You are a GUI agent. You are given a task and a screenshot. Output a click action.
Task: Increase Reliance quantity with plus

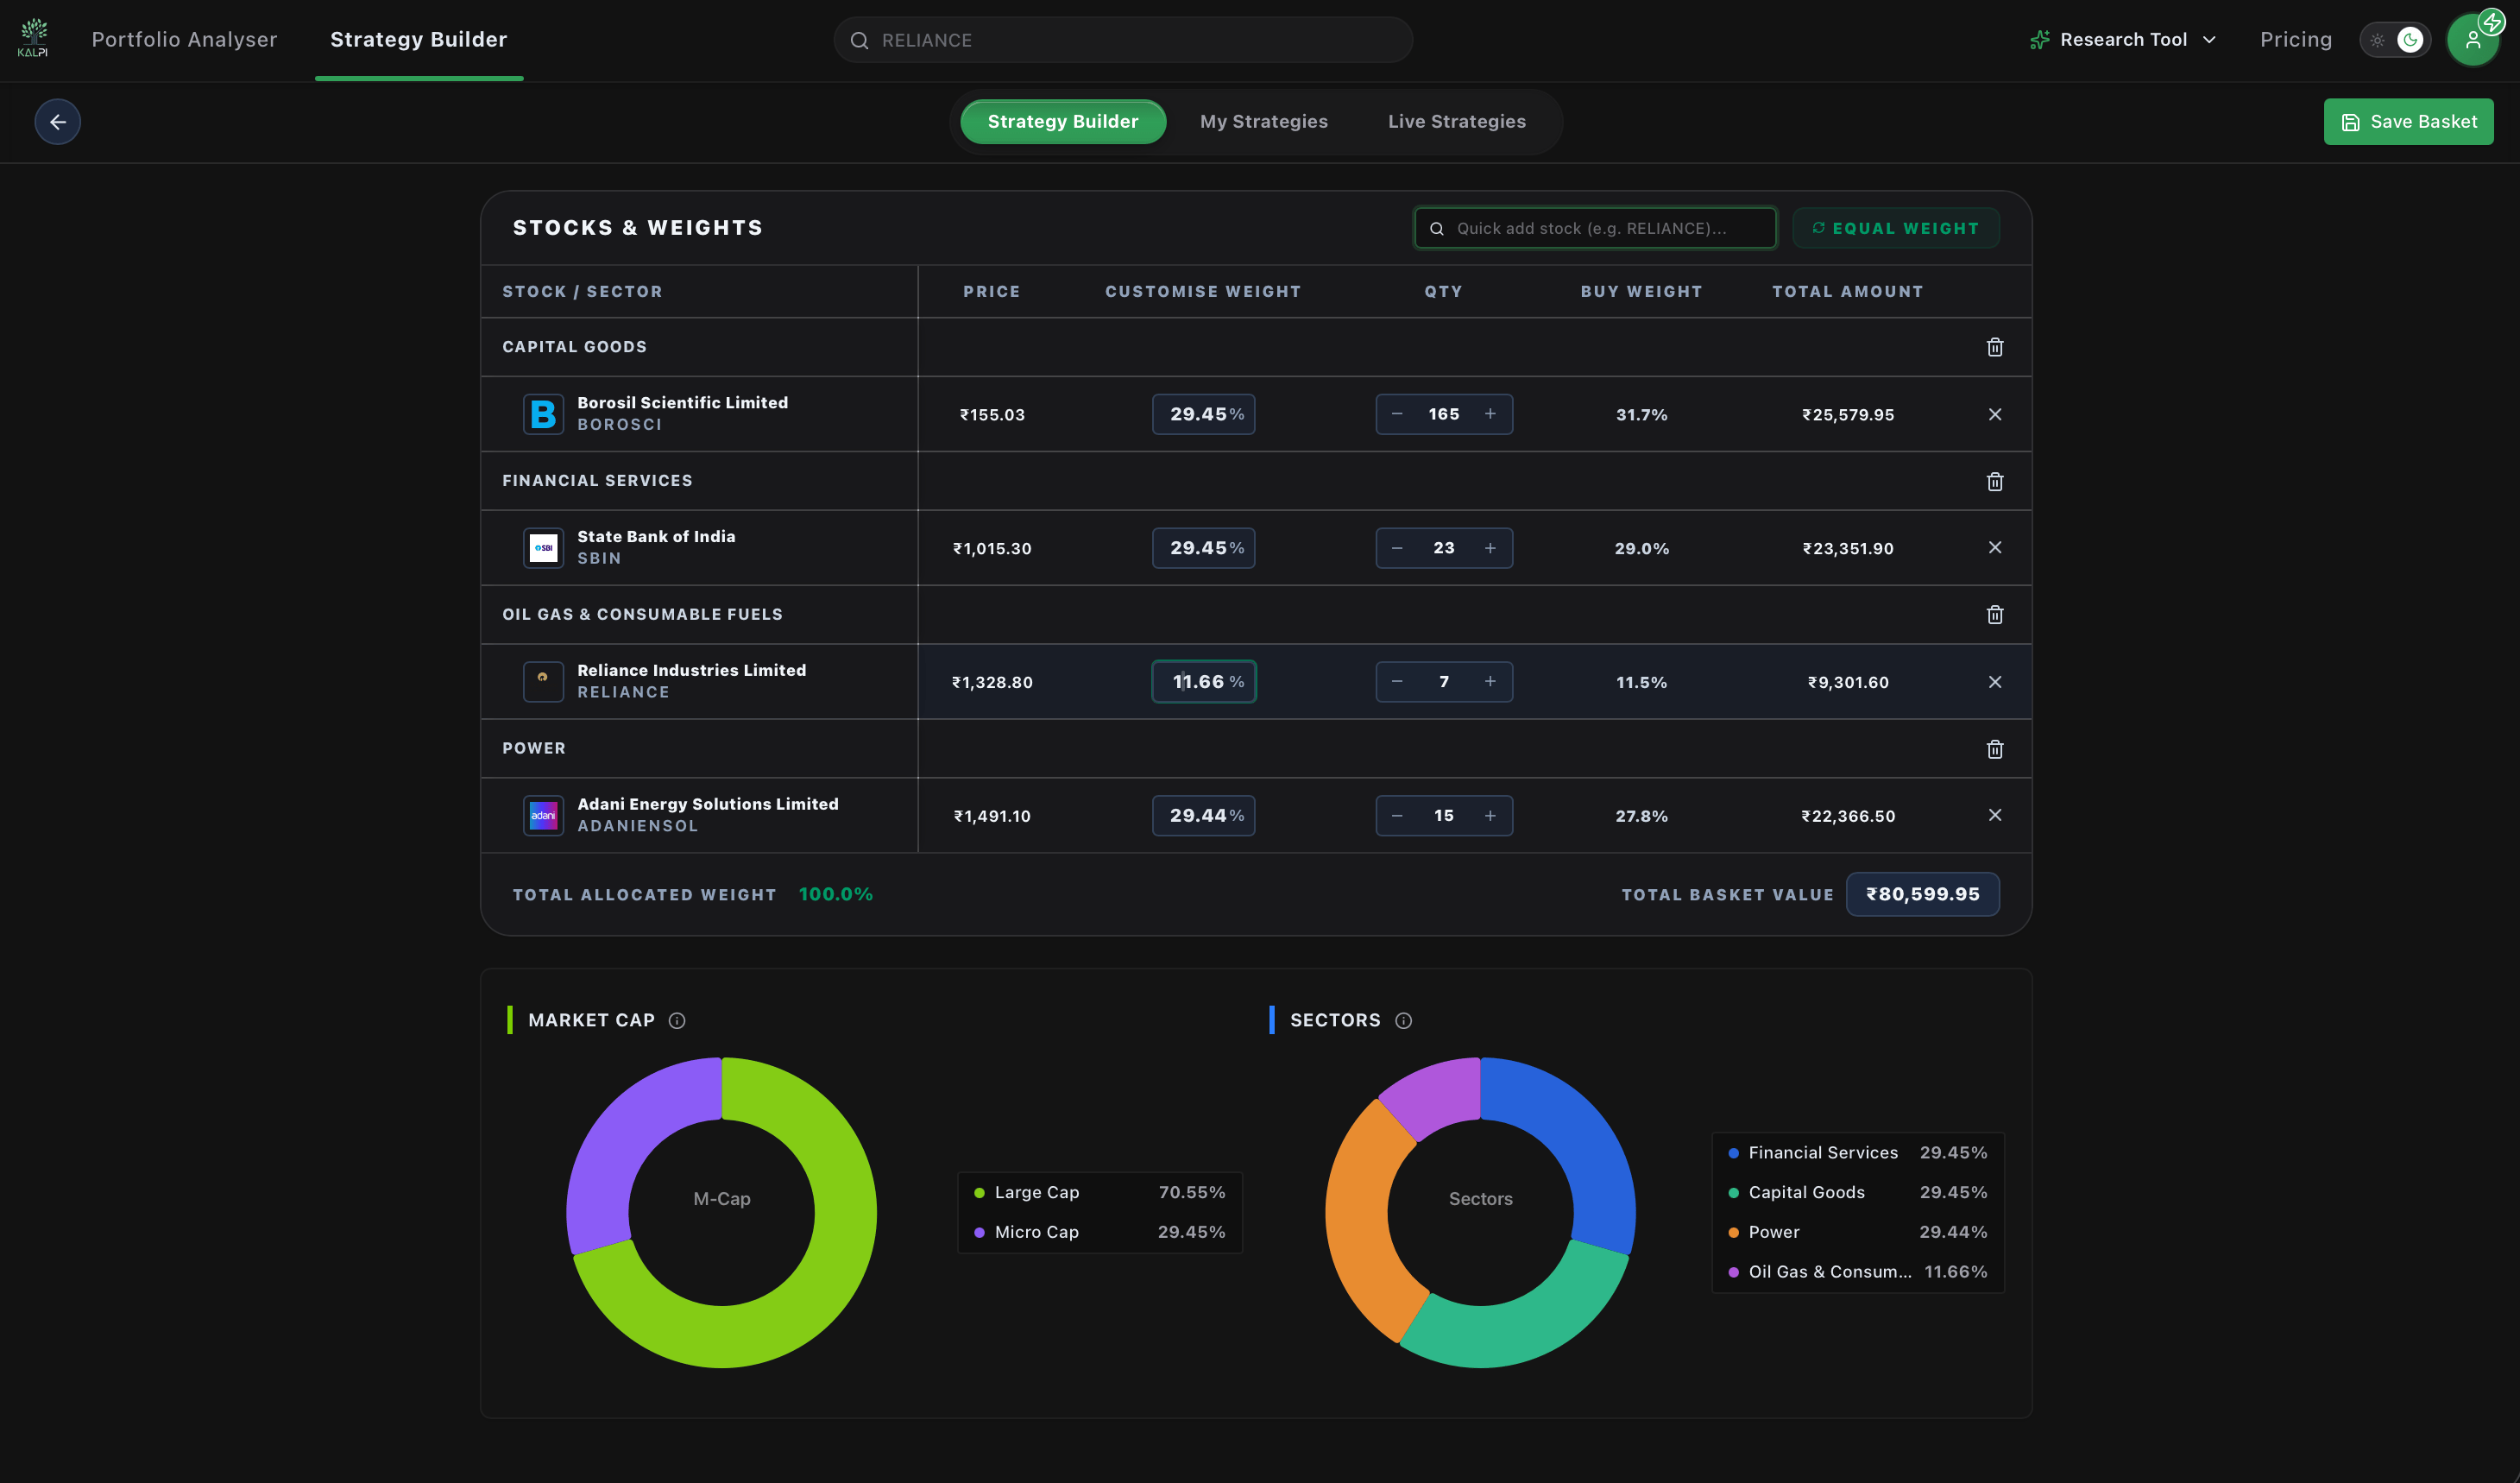pyautogui.click(x=1490, y=681)
